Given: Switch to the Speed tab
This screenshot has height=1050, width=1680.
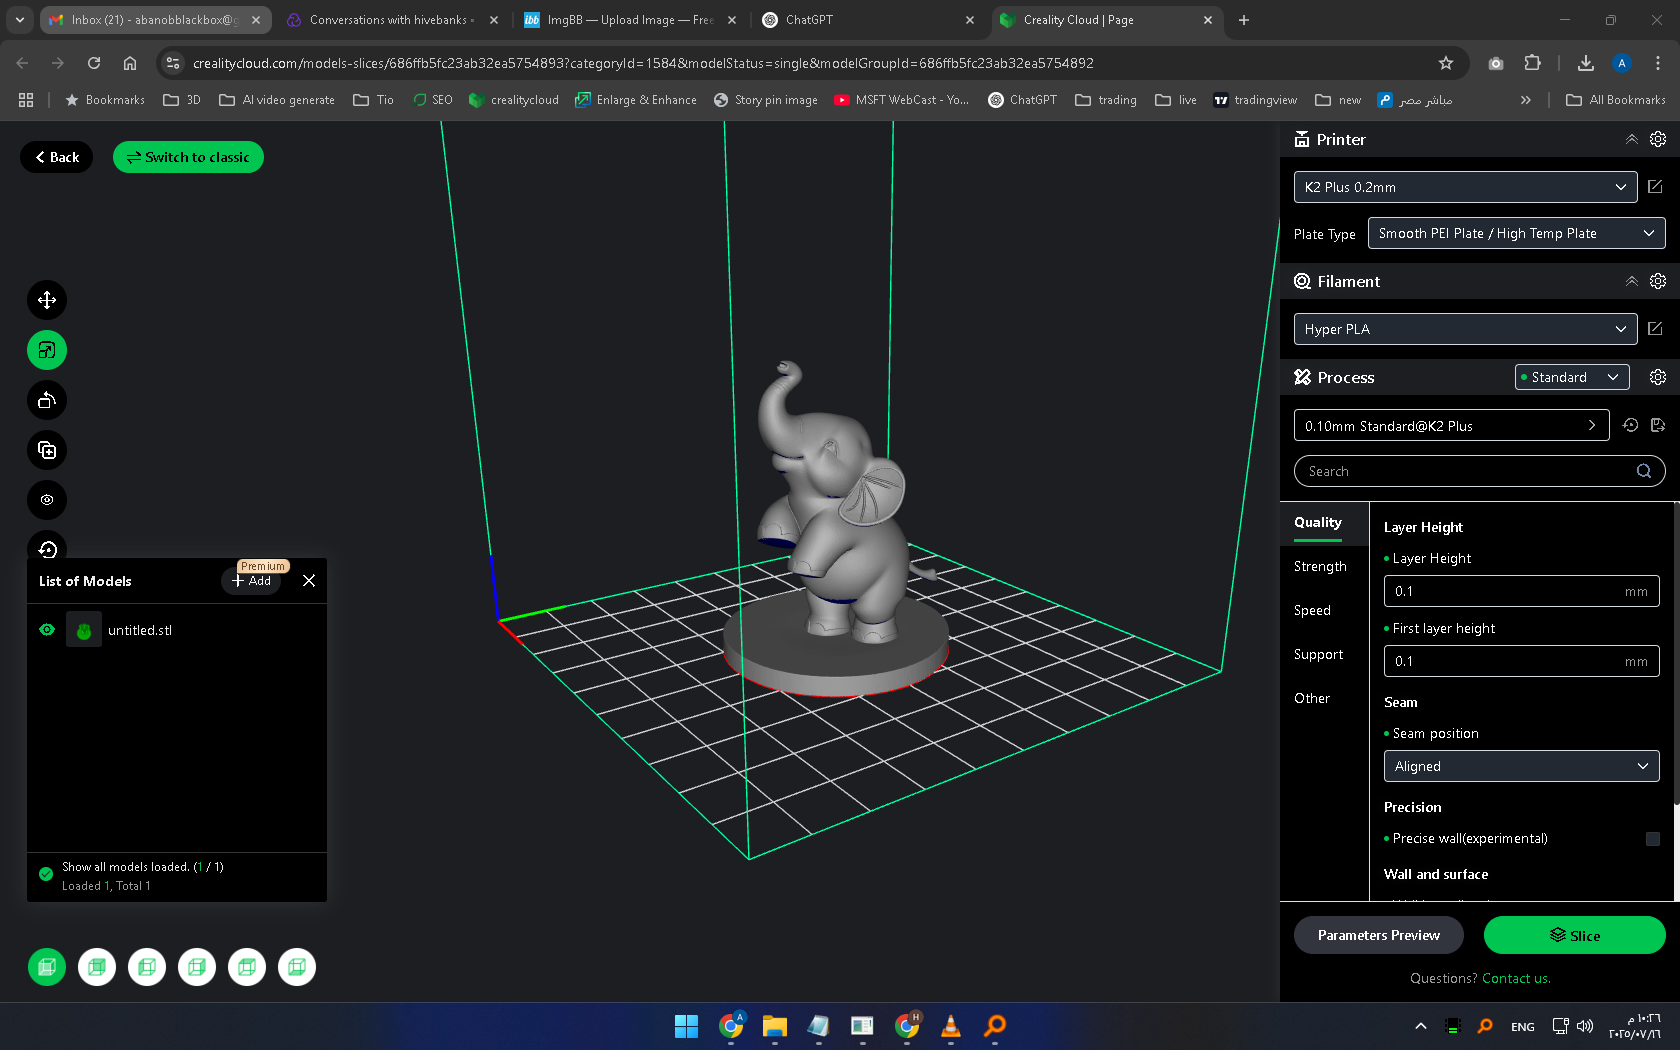Looking at the screenshot, I should [x=1312, y=610].
